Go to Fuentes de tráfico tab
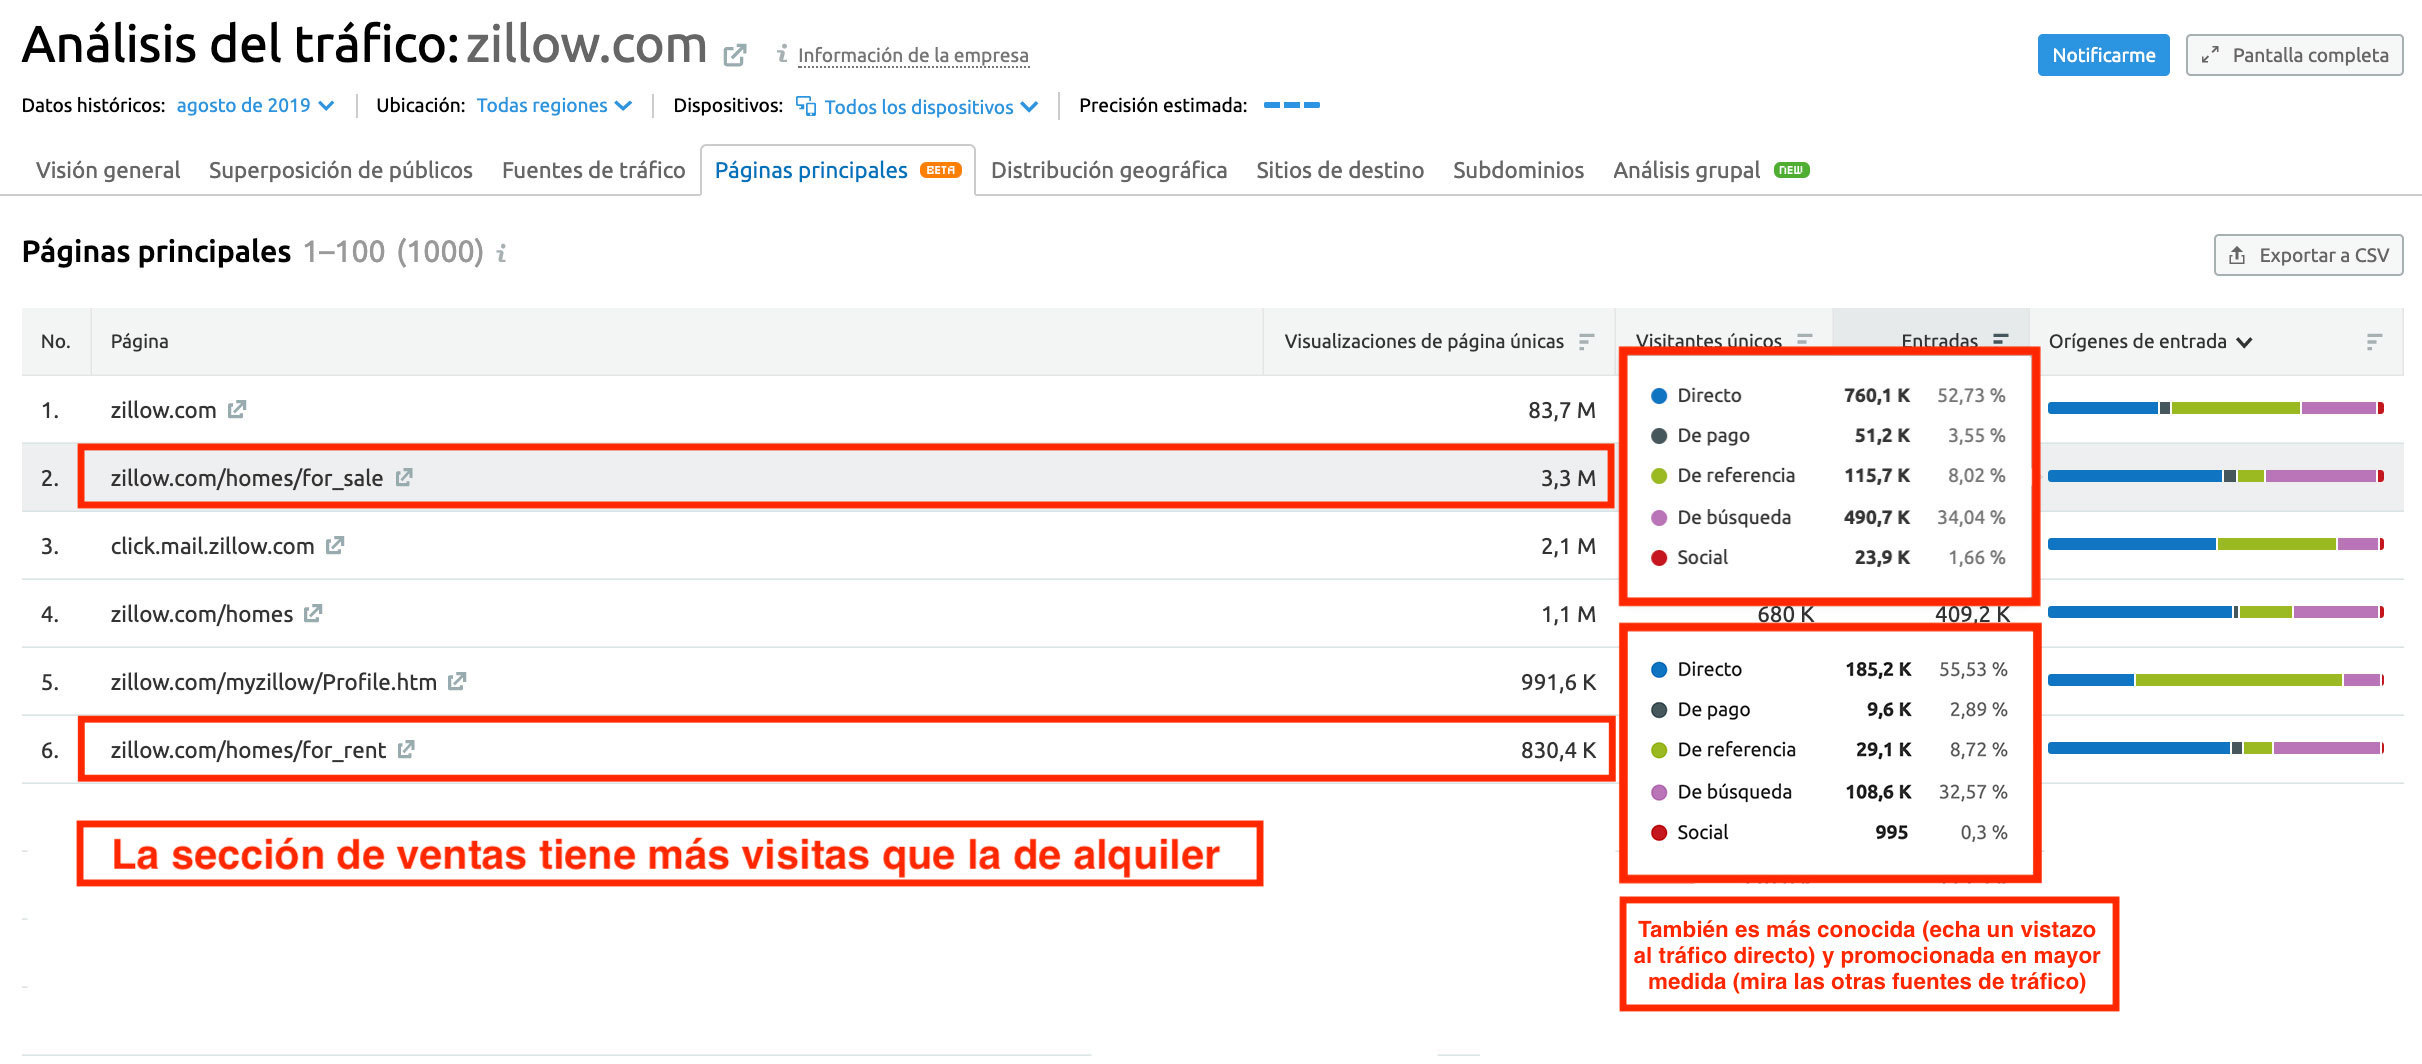2422x1064 pixels. click(x=594, y=170)
